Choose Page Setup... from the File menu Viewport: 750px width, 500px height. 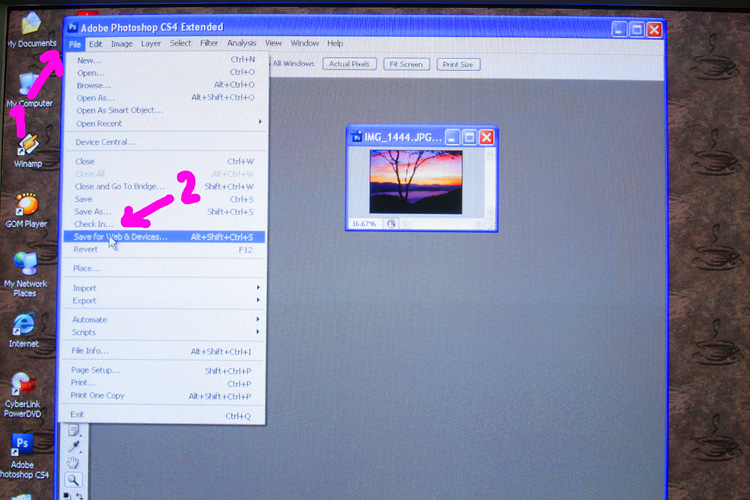point(163,370)
